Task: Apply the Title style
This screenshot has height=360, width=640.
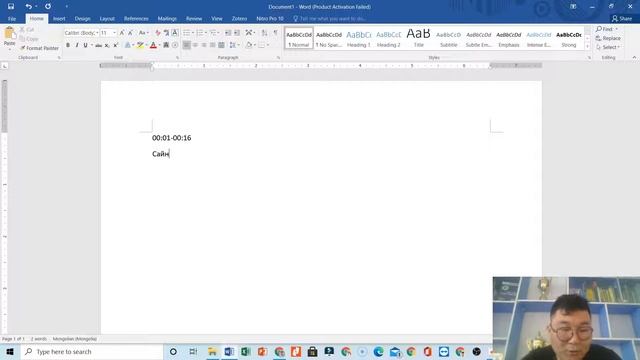Action: (x=418, y=38)
